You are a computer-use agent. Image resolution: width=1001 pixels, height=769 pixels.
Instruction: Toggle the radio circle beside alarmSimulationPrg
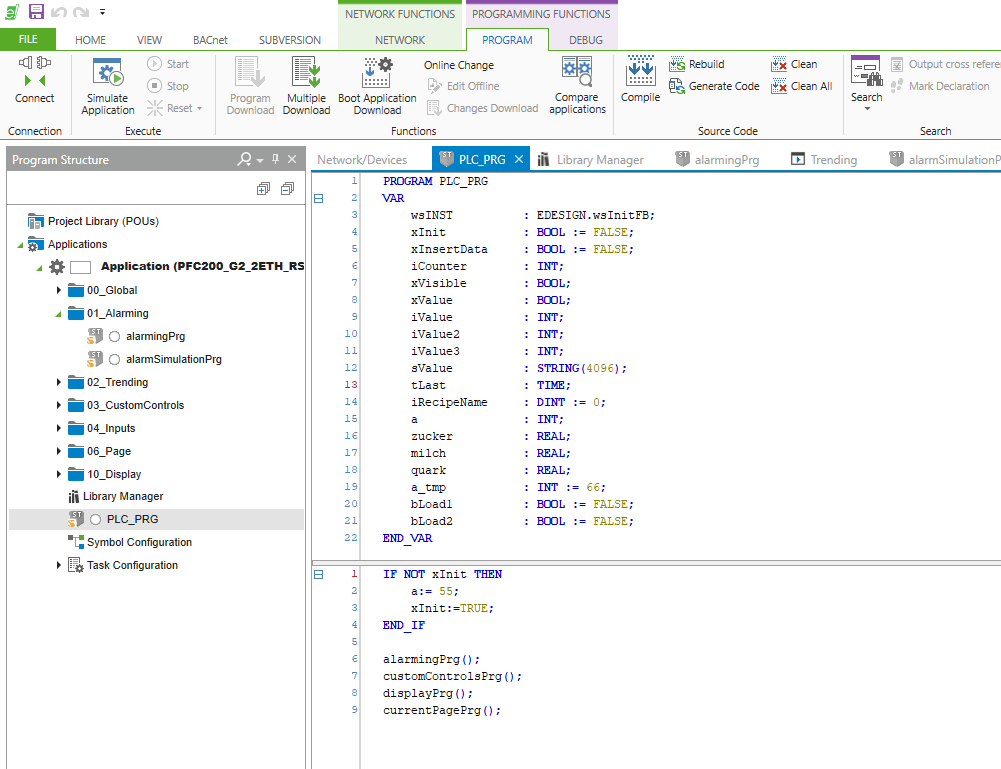(x=115, y=360)
